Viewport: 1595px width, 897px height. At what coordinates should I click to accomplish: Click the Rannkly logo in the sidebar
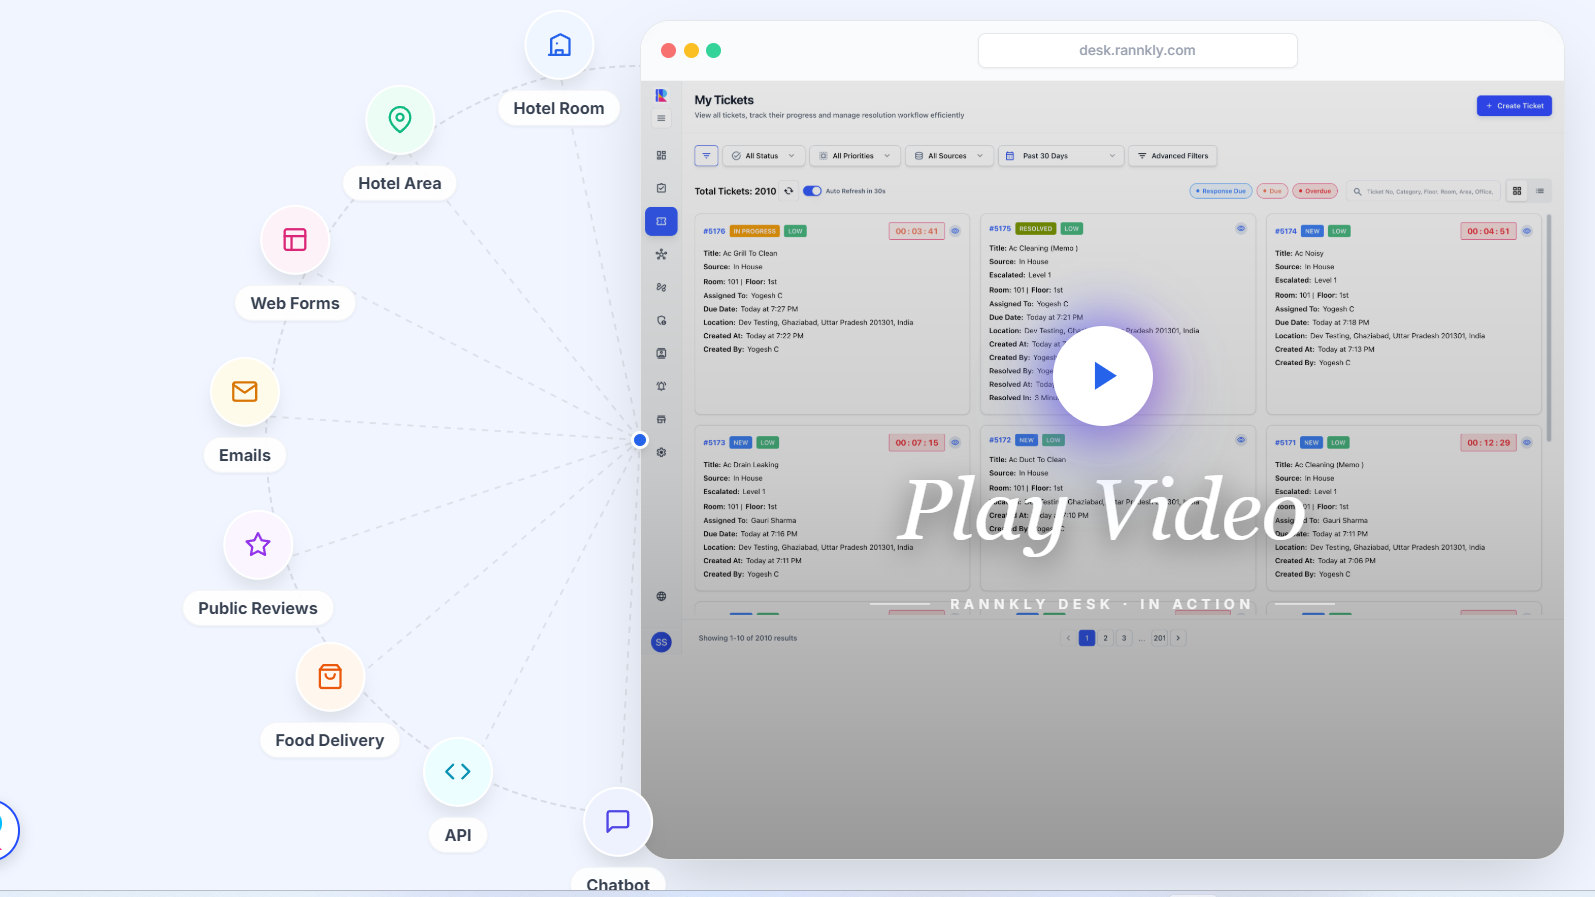(661, 96)
